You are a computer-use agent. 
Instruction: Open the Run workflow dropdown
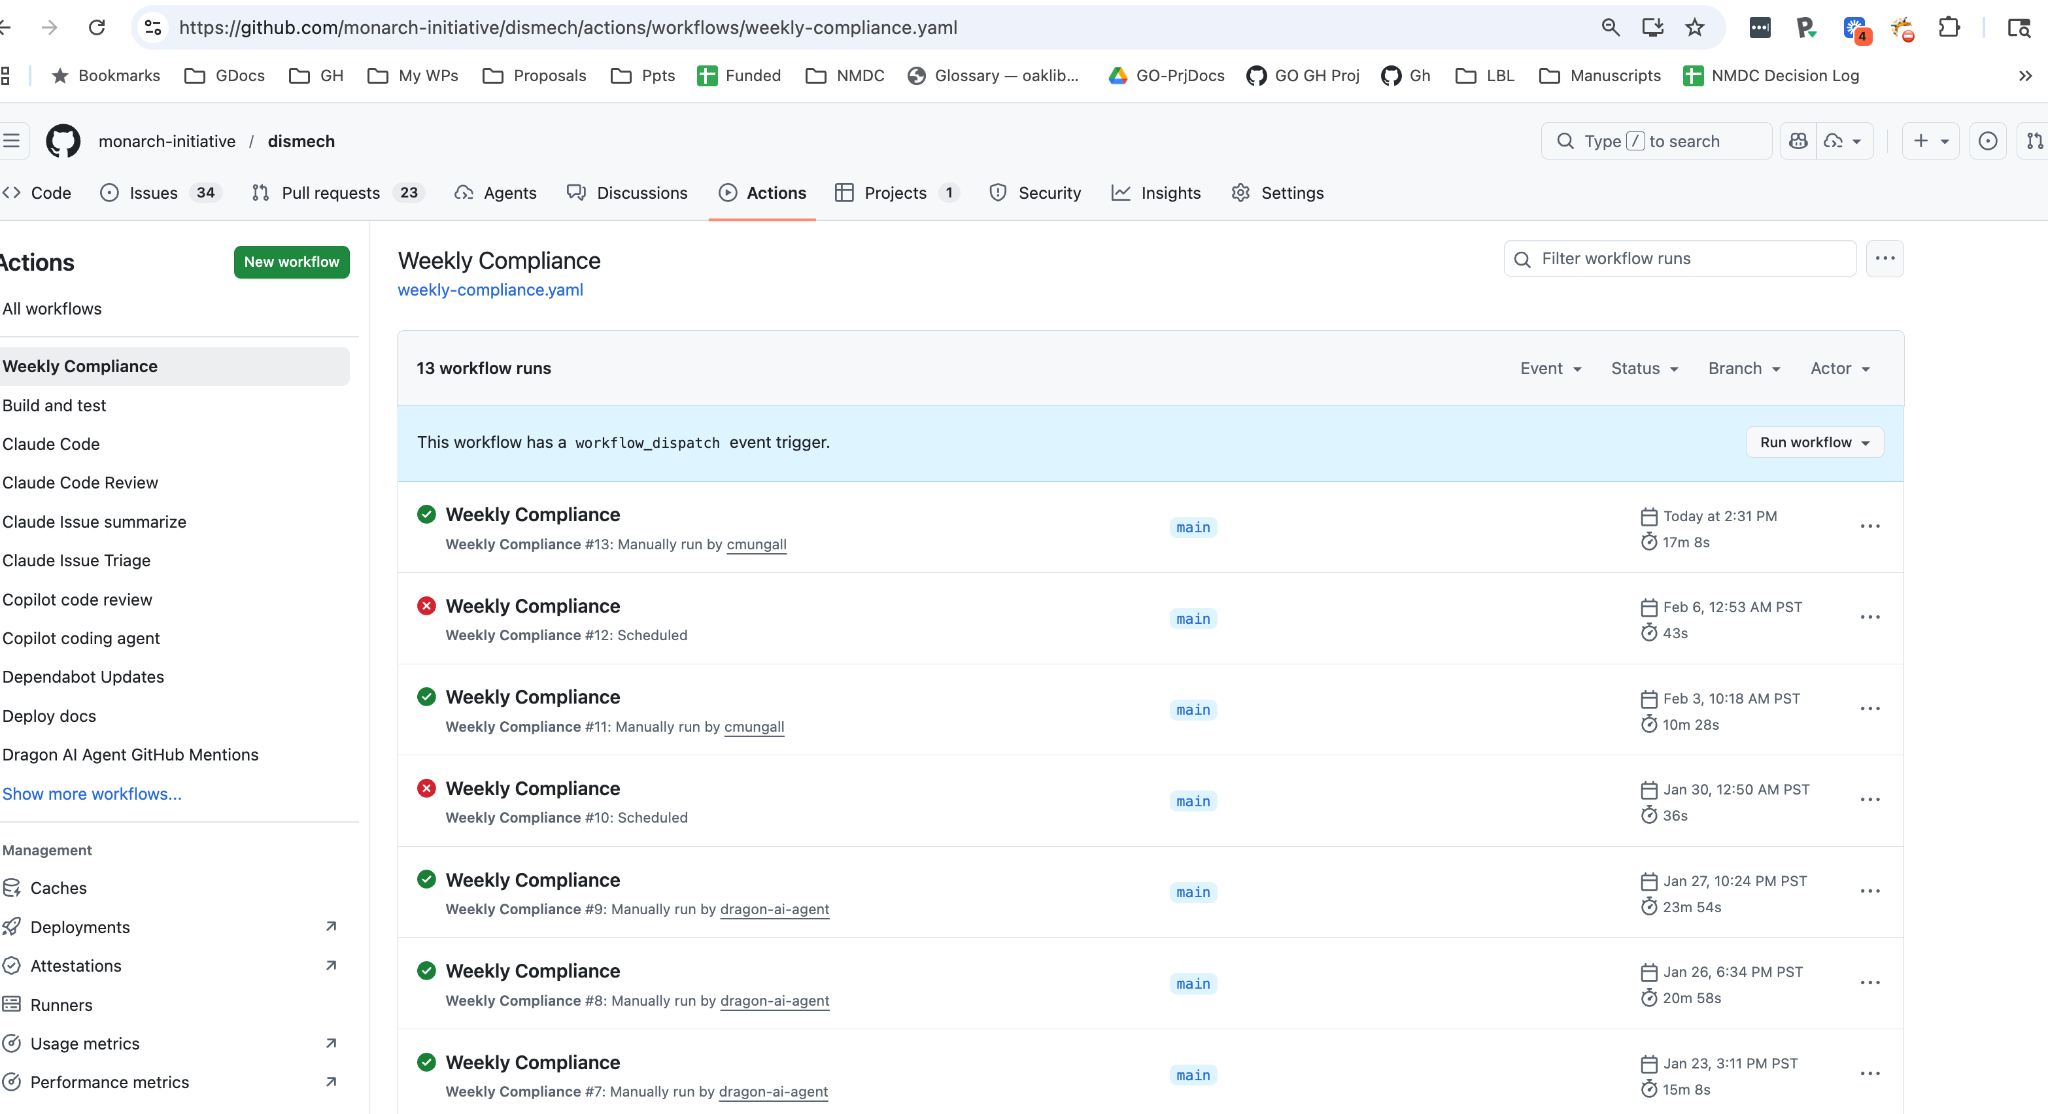1815,442
